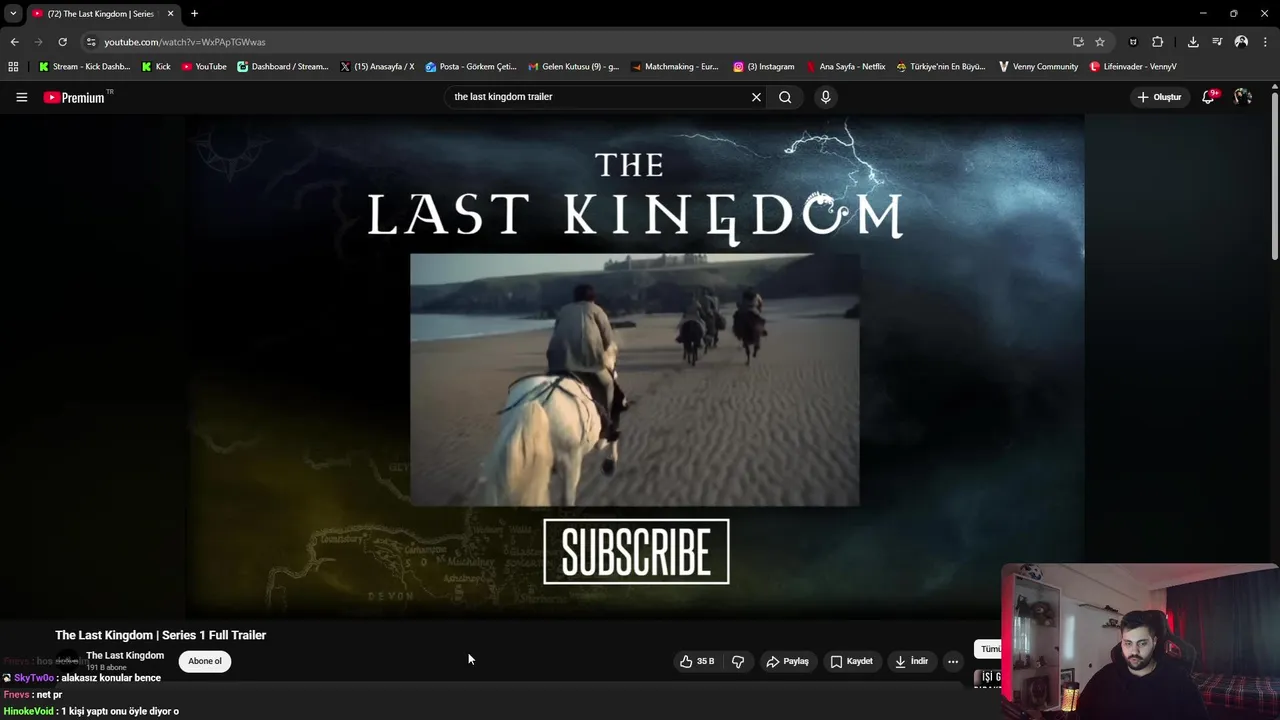Start voice search with the microphone

(825, 97)
